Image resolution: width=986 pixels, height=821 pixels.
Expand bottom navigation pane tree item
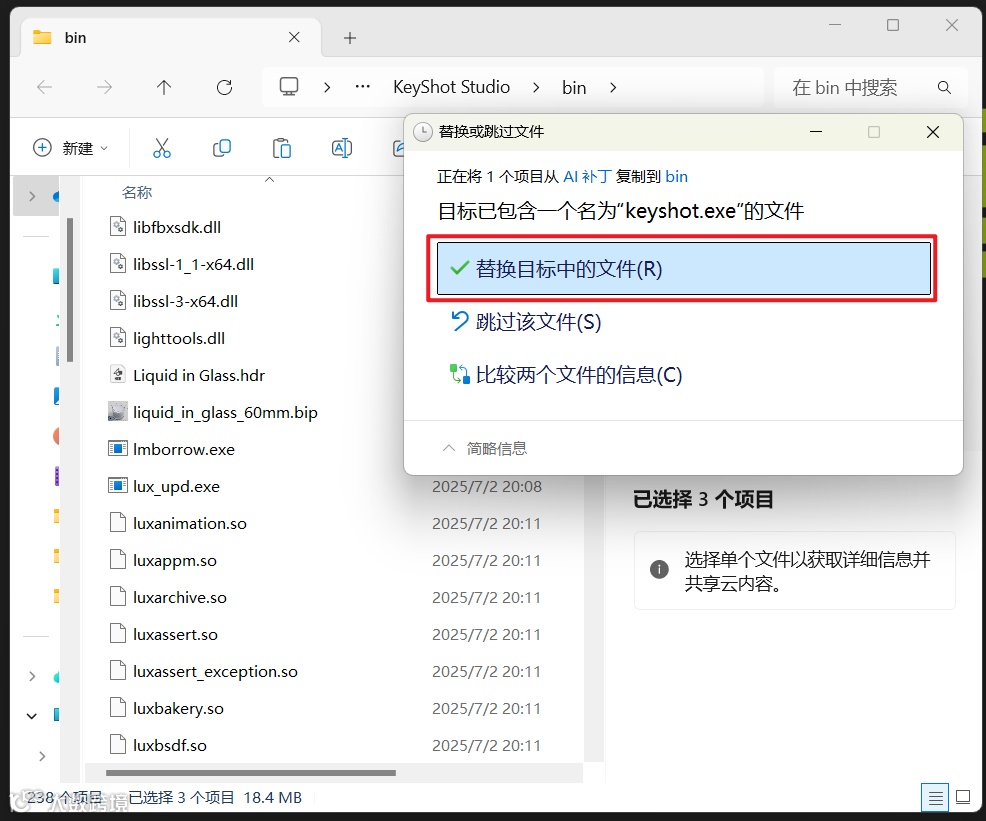(42, 756)
